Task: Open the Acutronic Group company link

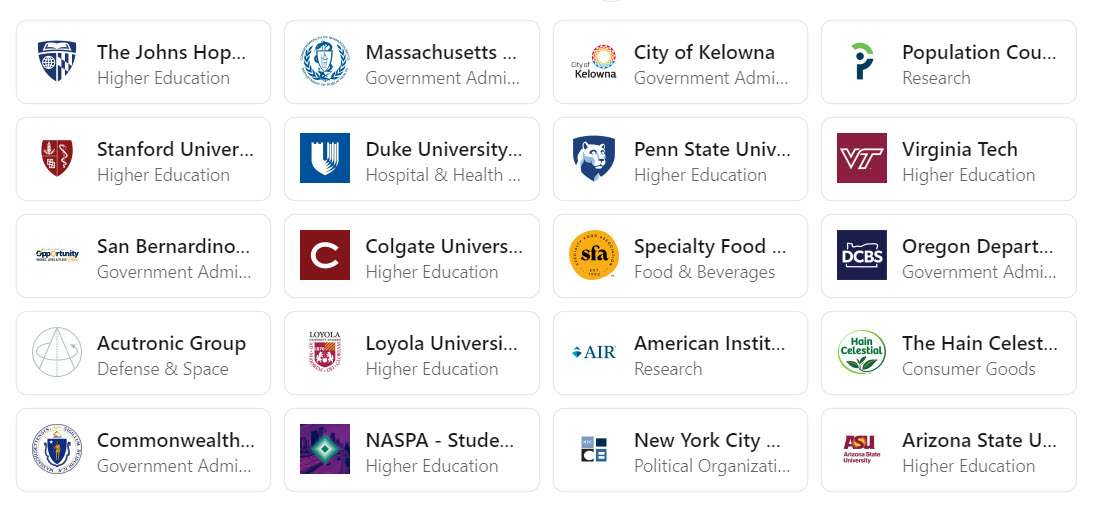Action: pos(171,343)
